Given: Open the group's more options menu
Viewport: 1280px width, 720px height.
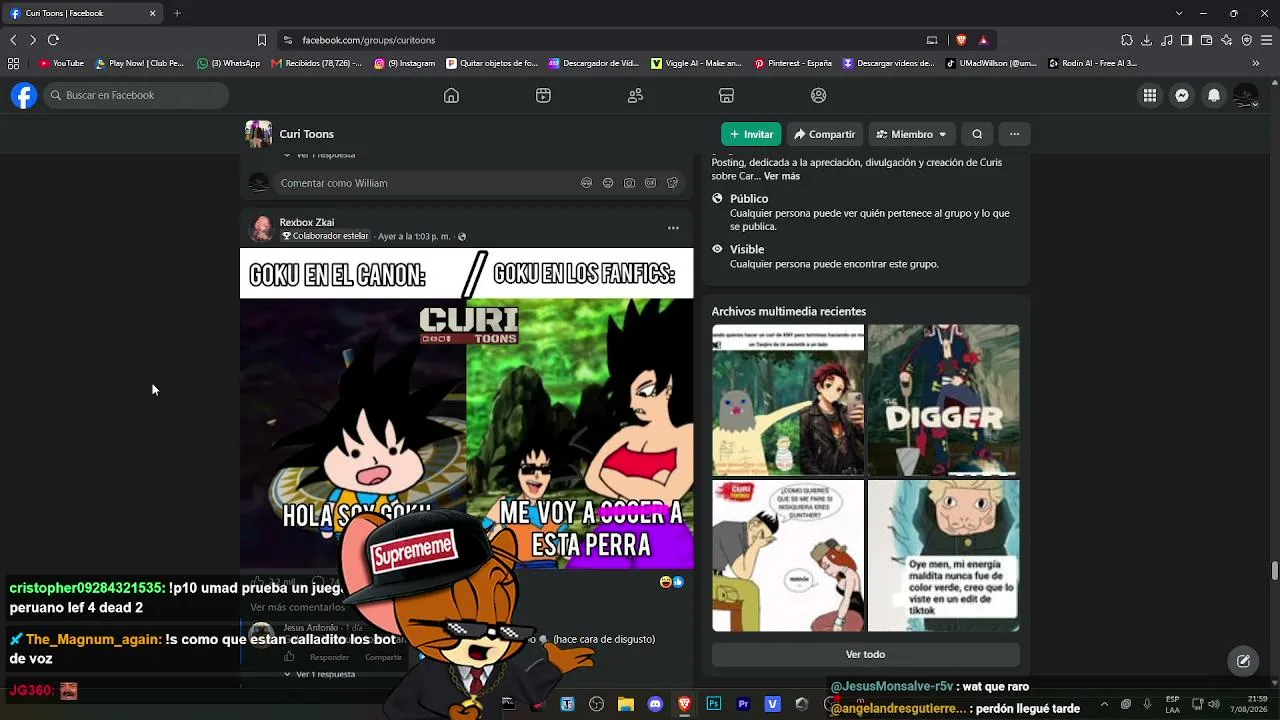Looking at the screenshot, I should tap(1014, 134).
